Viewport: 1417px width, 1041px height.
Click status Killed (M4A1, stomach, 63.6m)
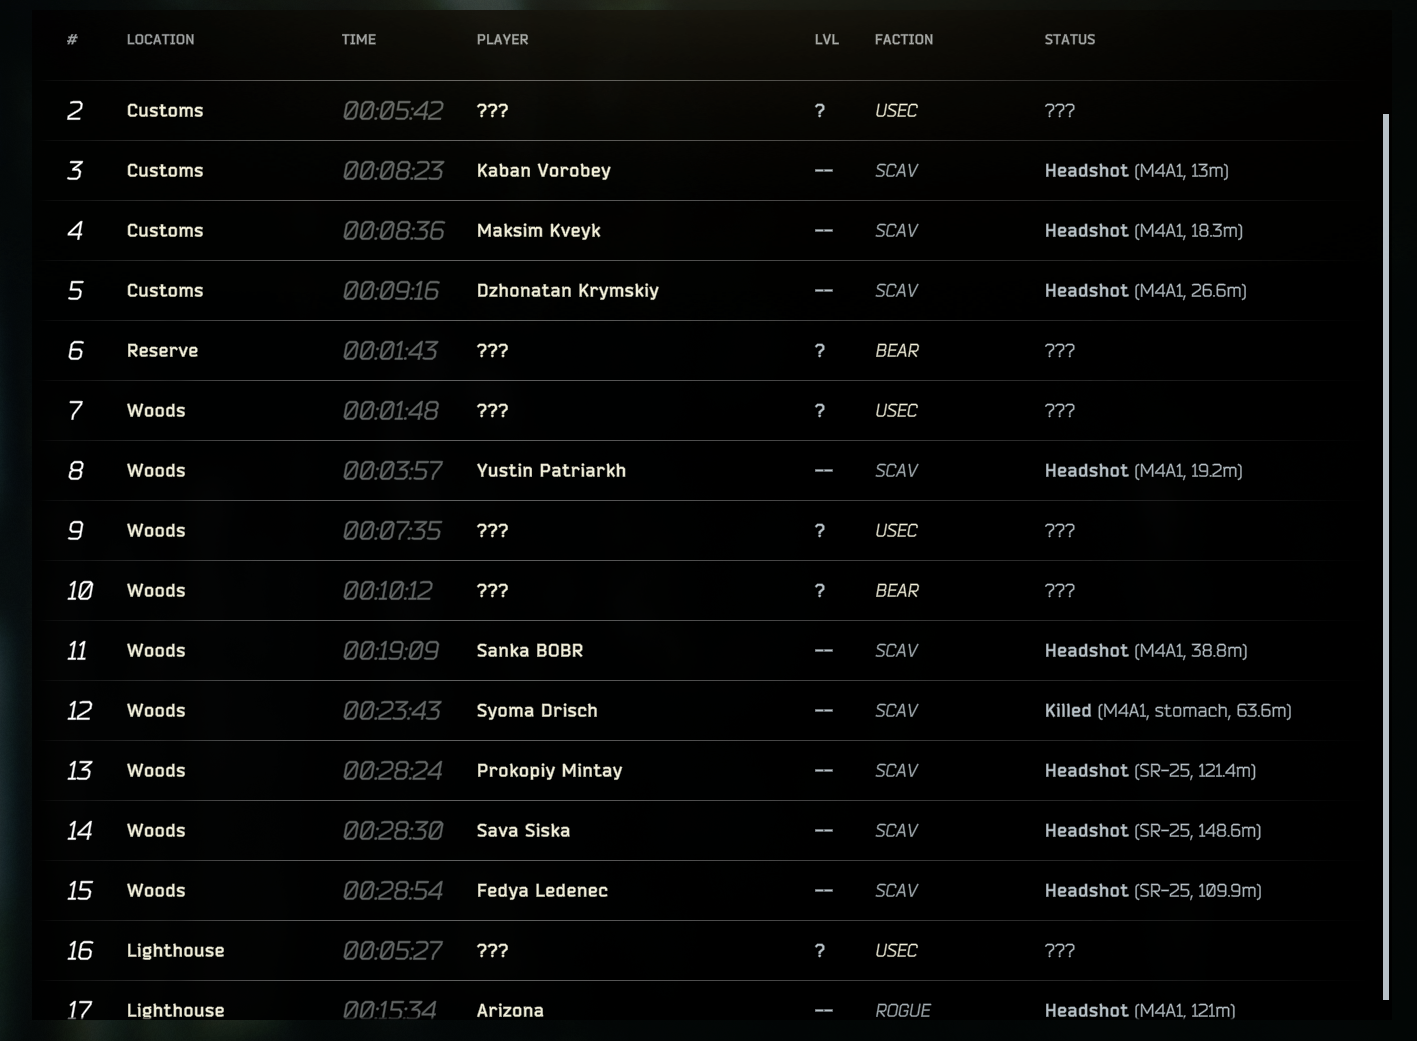pos(1168,711)
